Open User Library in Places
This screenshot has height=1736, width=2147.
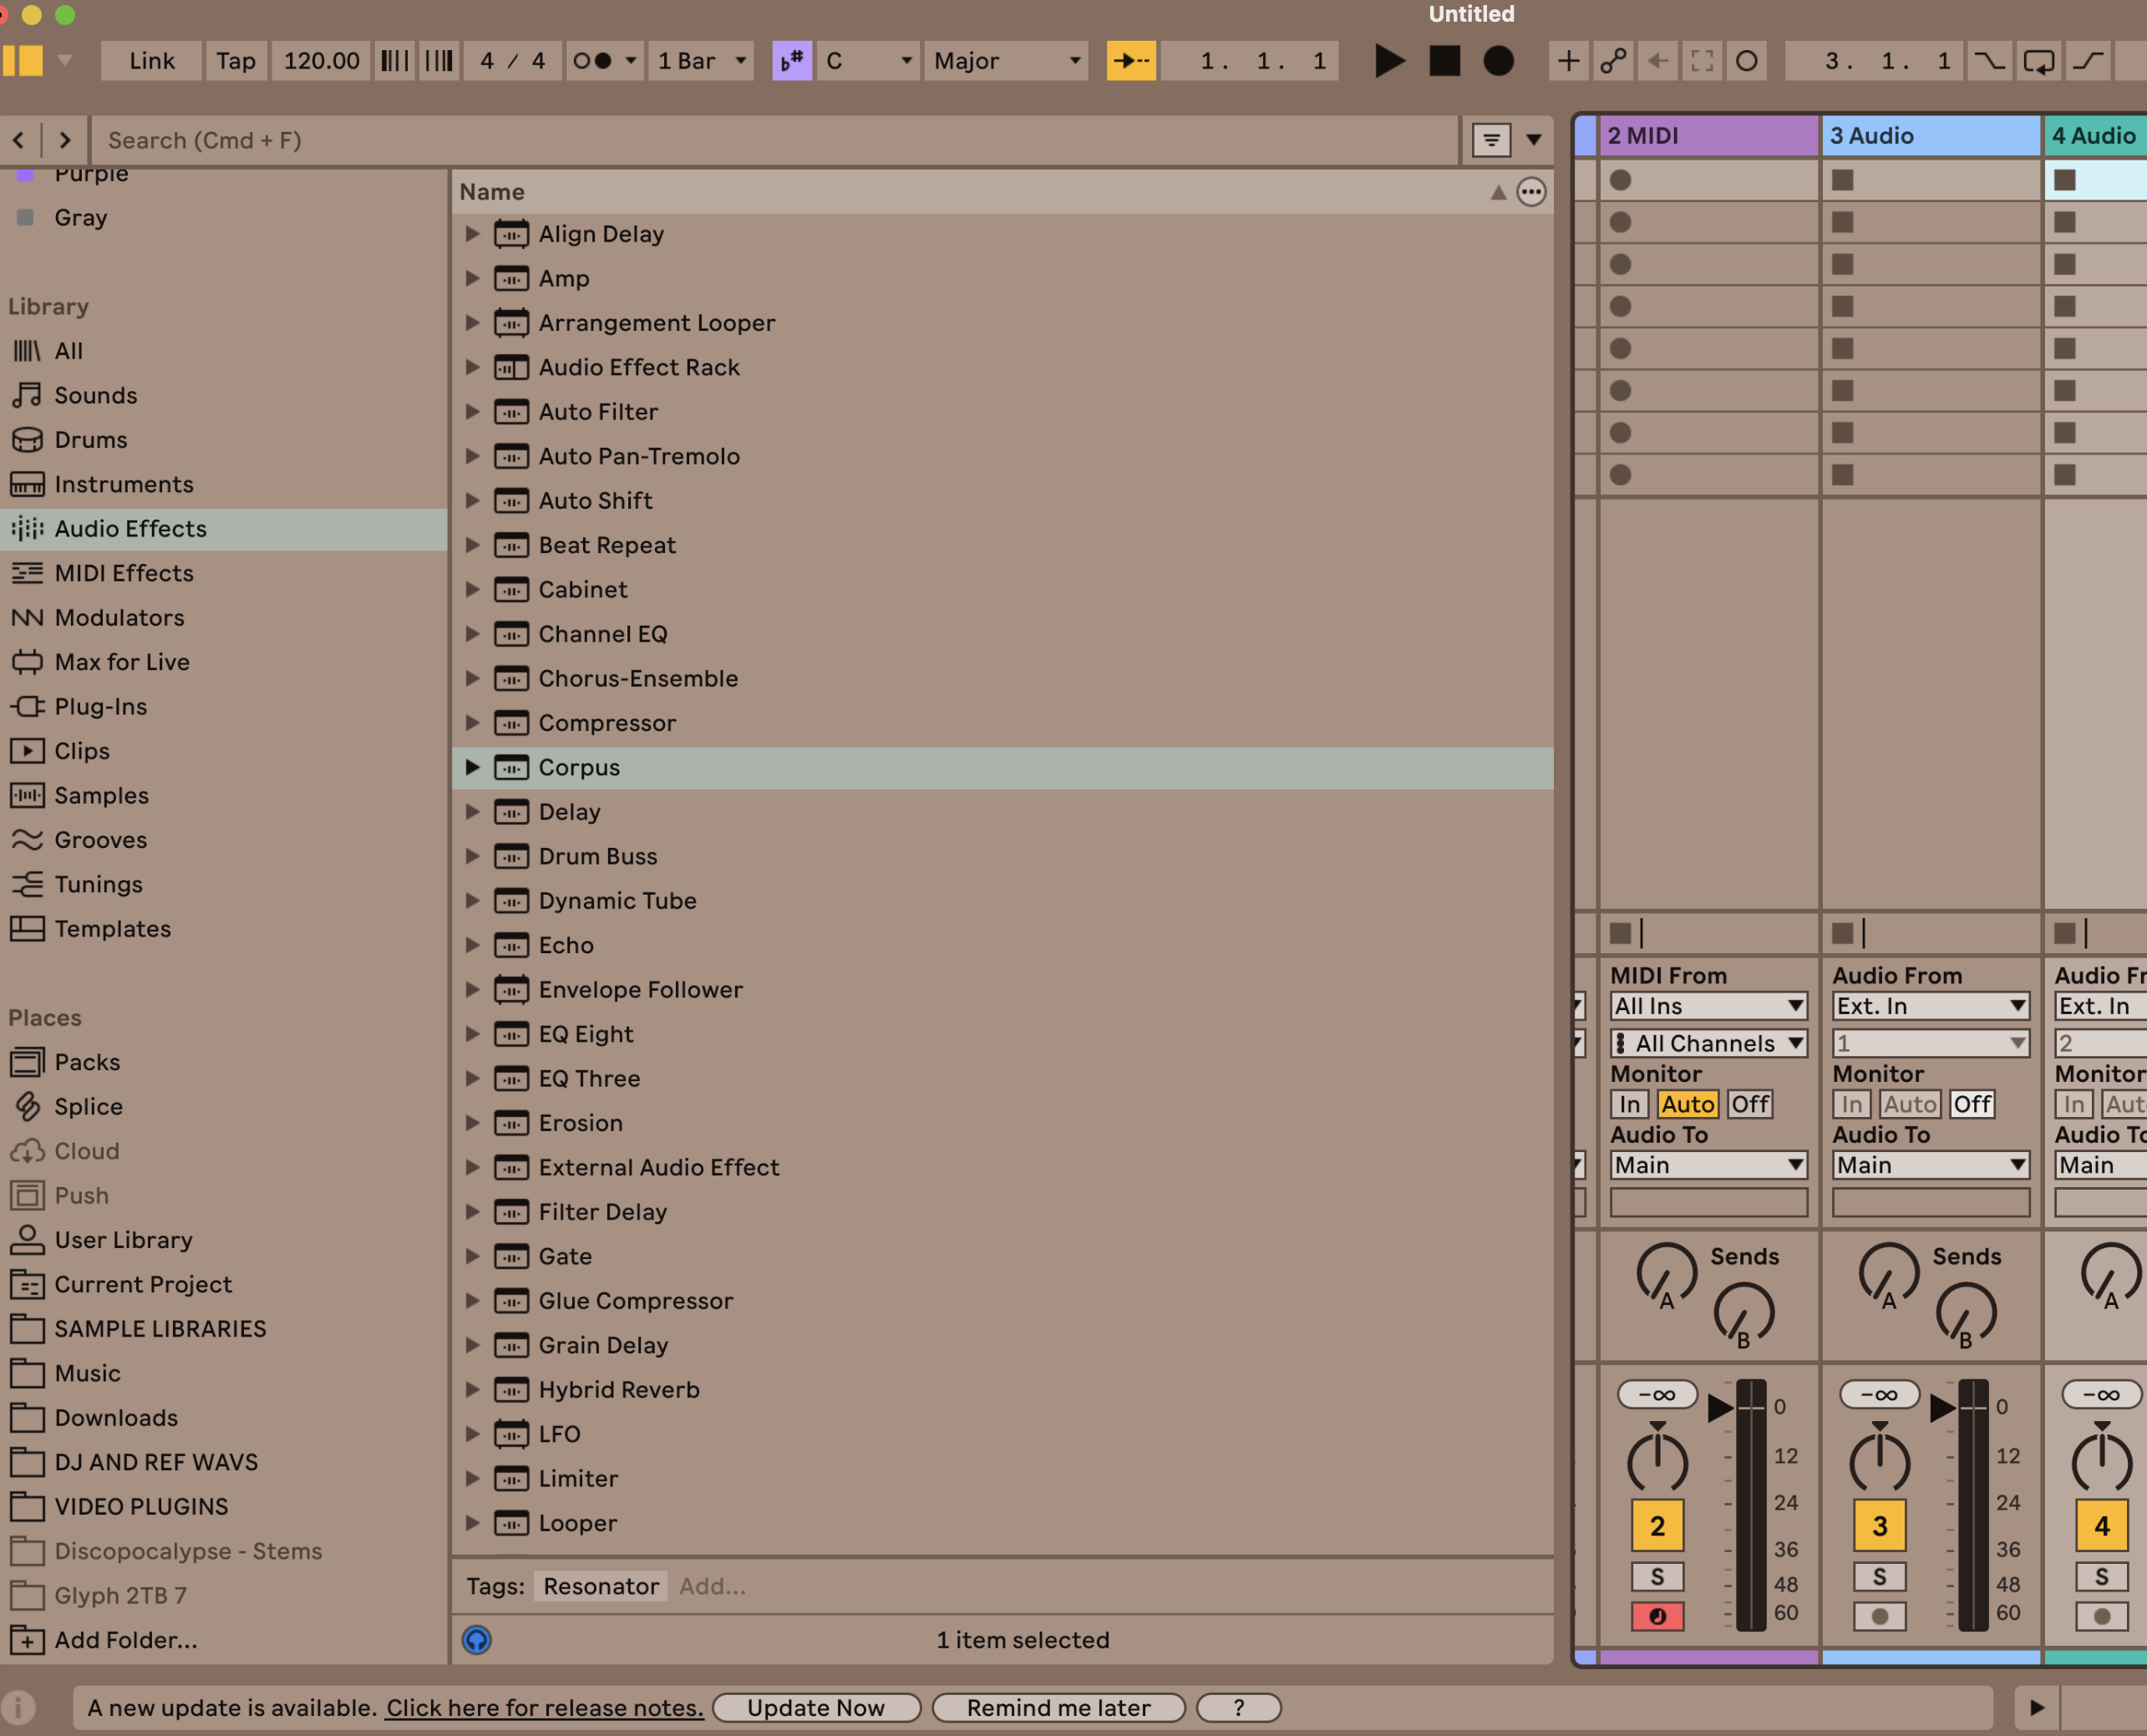point(124,1240)
